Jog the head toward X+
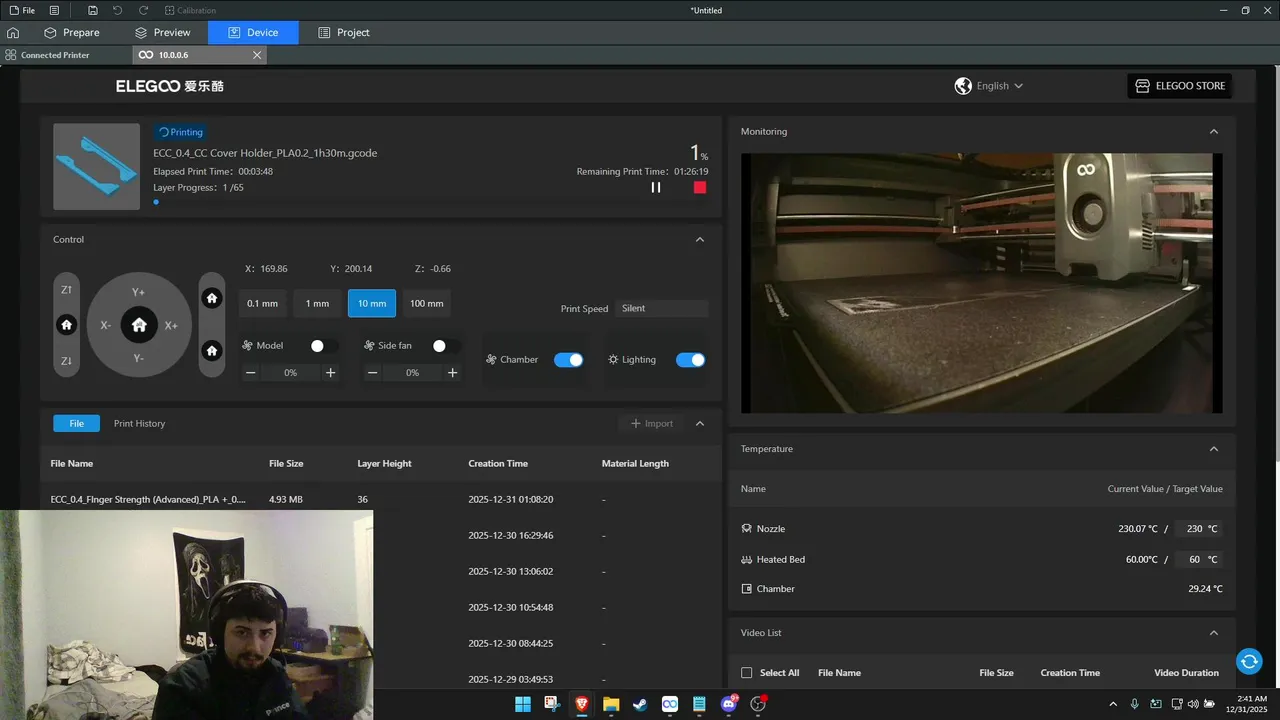 coord(171,325)
